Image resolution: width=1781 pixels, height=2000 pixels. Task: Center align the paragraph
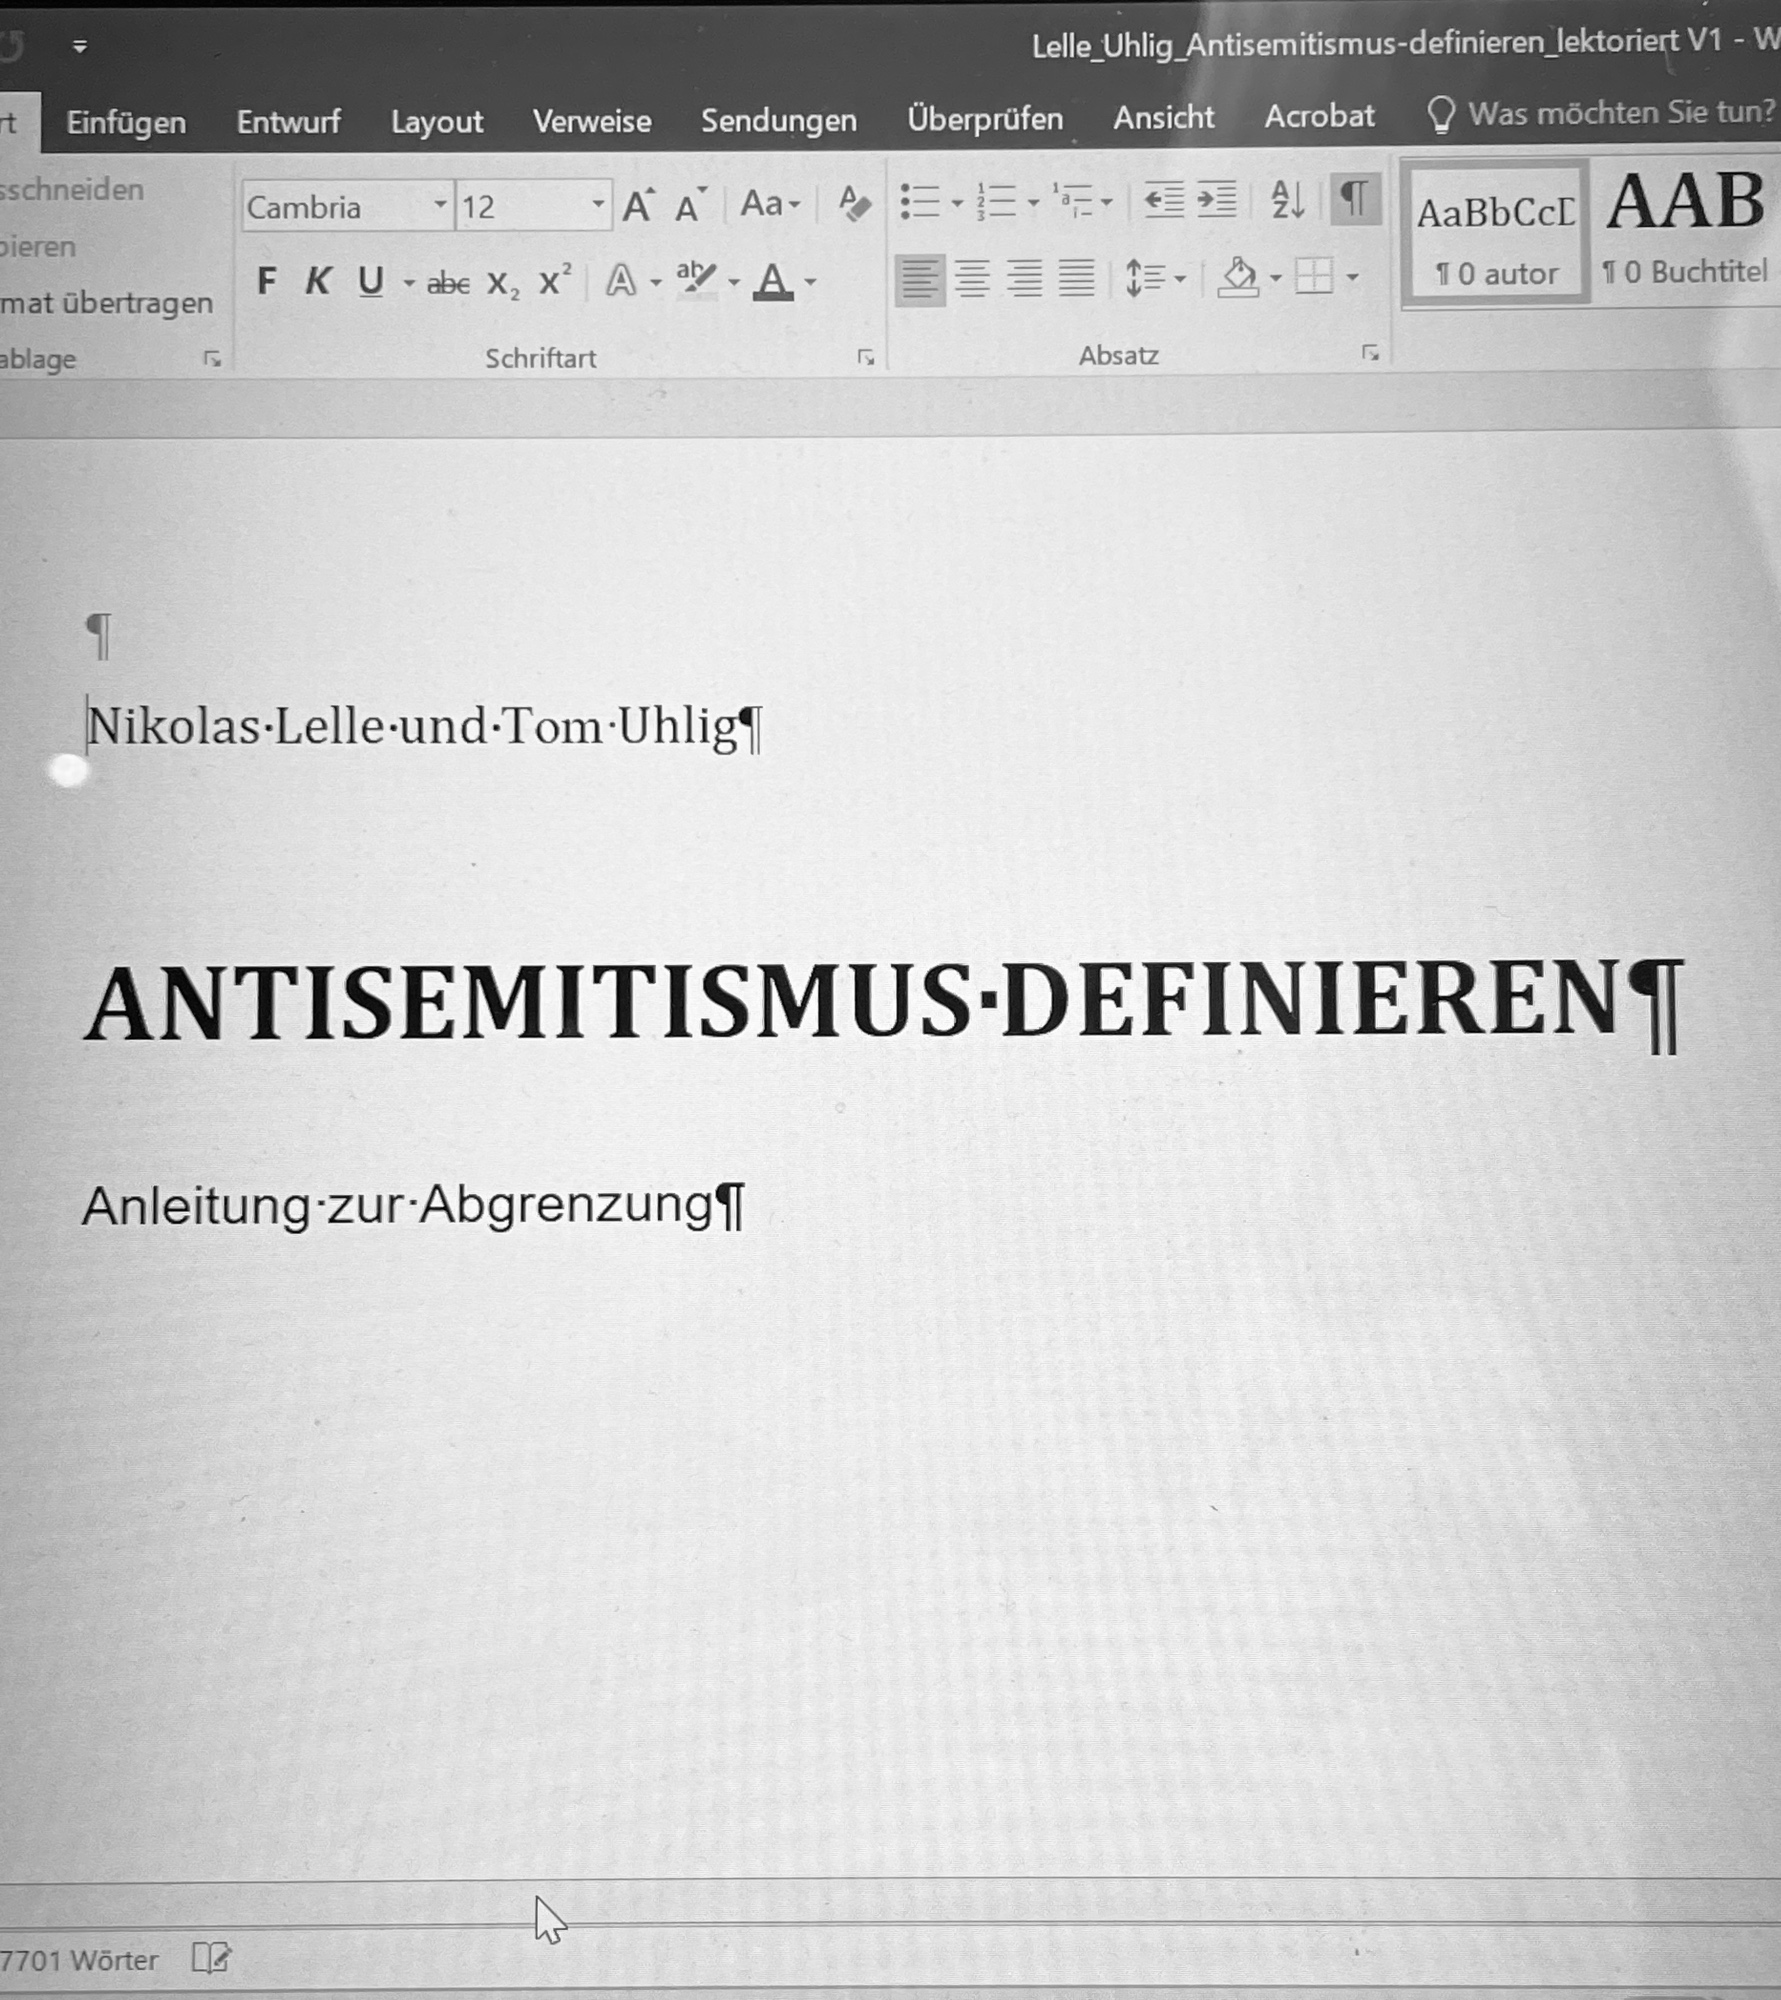pos(972,278)
